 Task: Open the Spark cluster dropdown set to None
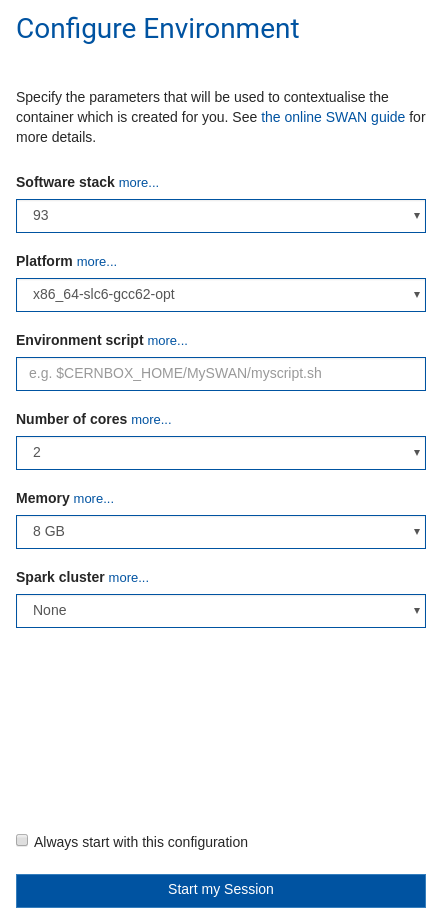pyautogui.click(x=220, y=610)
